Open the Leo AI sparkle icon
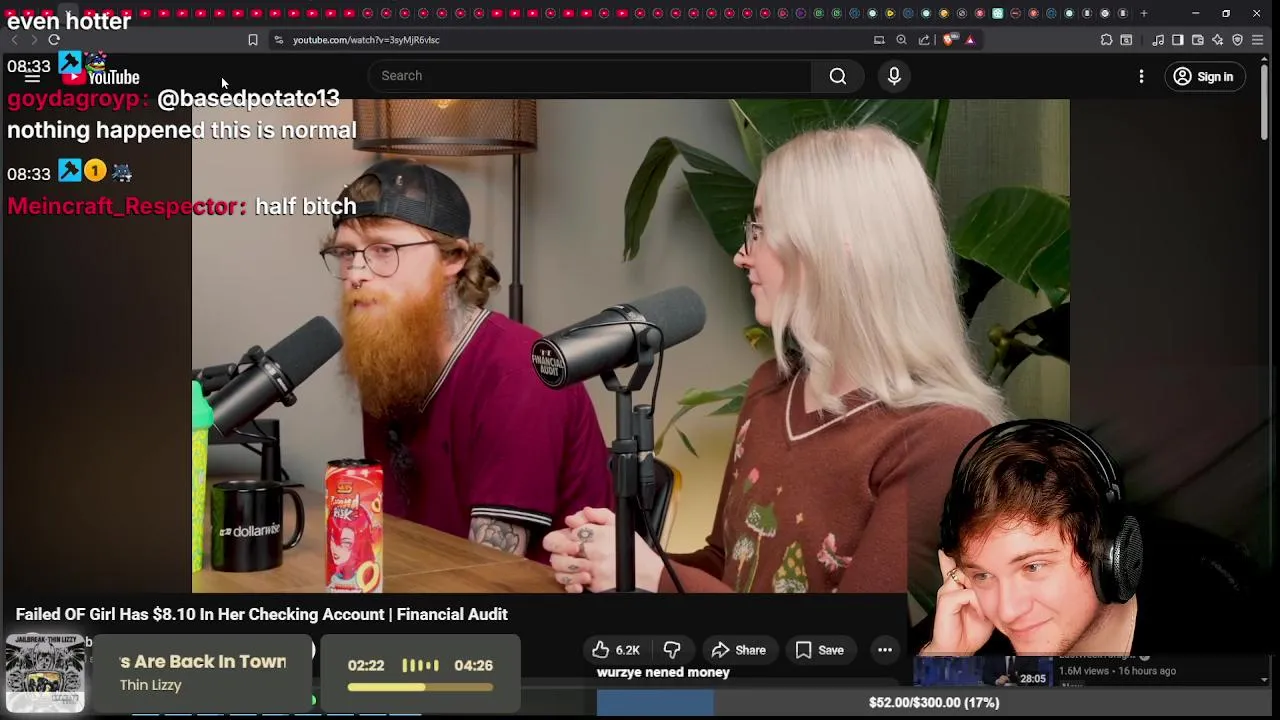Screen dimensions: 1280x720 point(1217,40)
